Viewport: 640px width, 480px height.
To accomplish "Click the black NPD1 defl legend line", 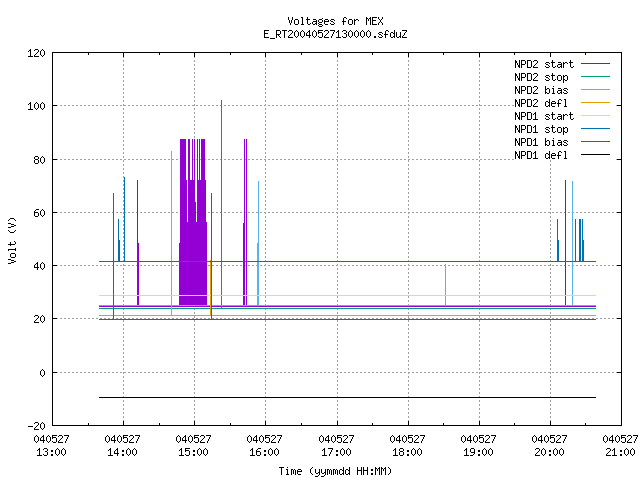I will tap(595, 155).
